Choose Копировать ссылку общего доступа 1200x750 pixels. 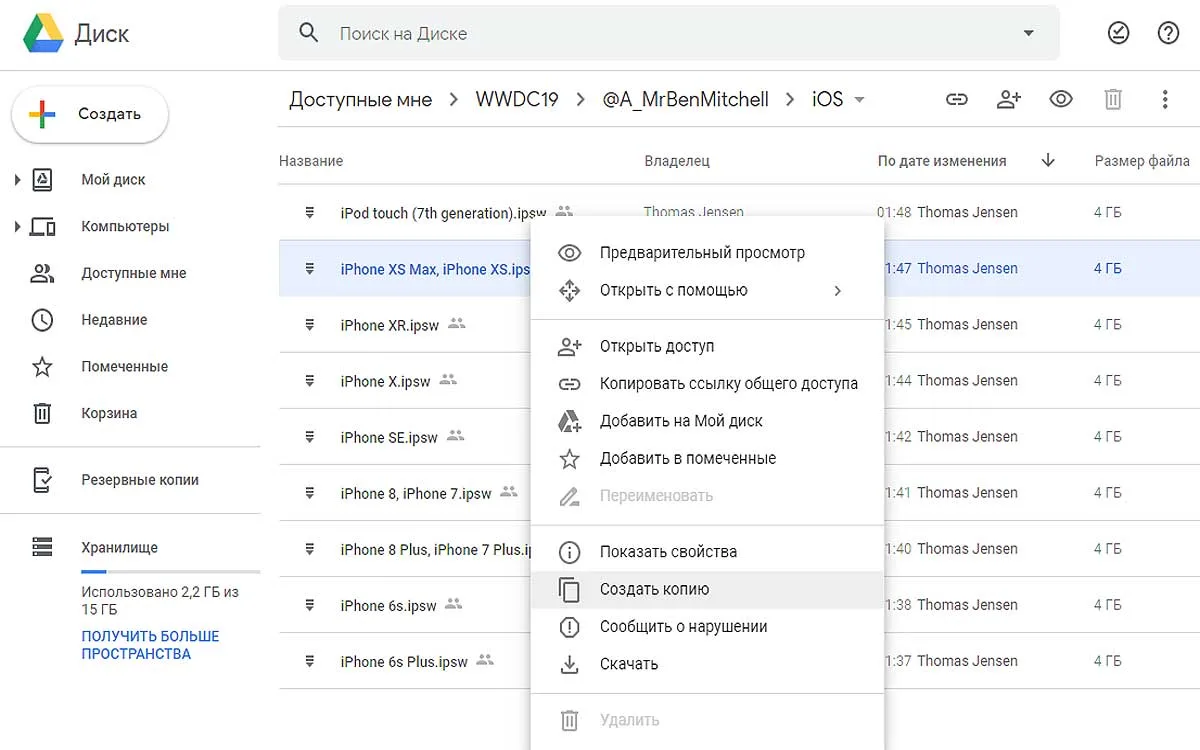click(707, 384)
